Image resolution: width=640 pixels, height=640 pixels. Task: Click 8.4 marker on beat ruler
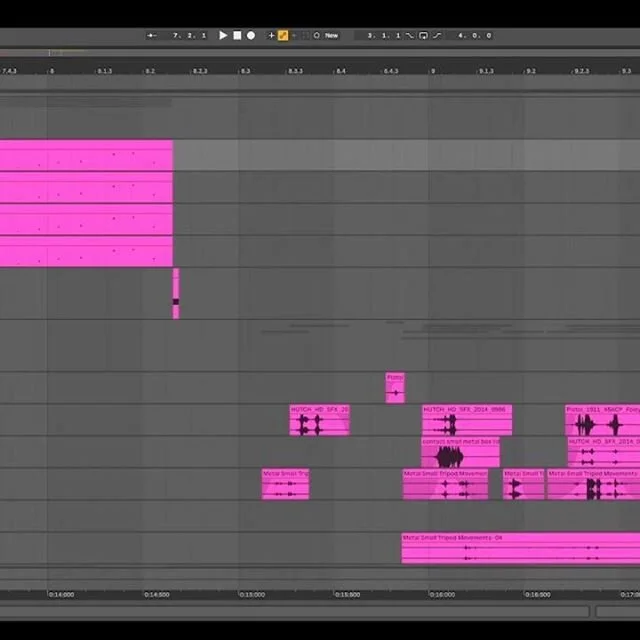point(341,71)
